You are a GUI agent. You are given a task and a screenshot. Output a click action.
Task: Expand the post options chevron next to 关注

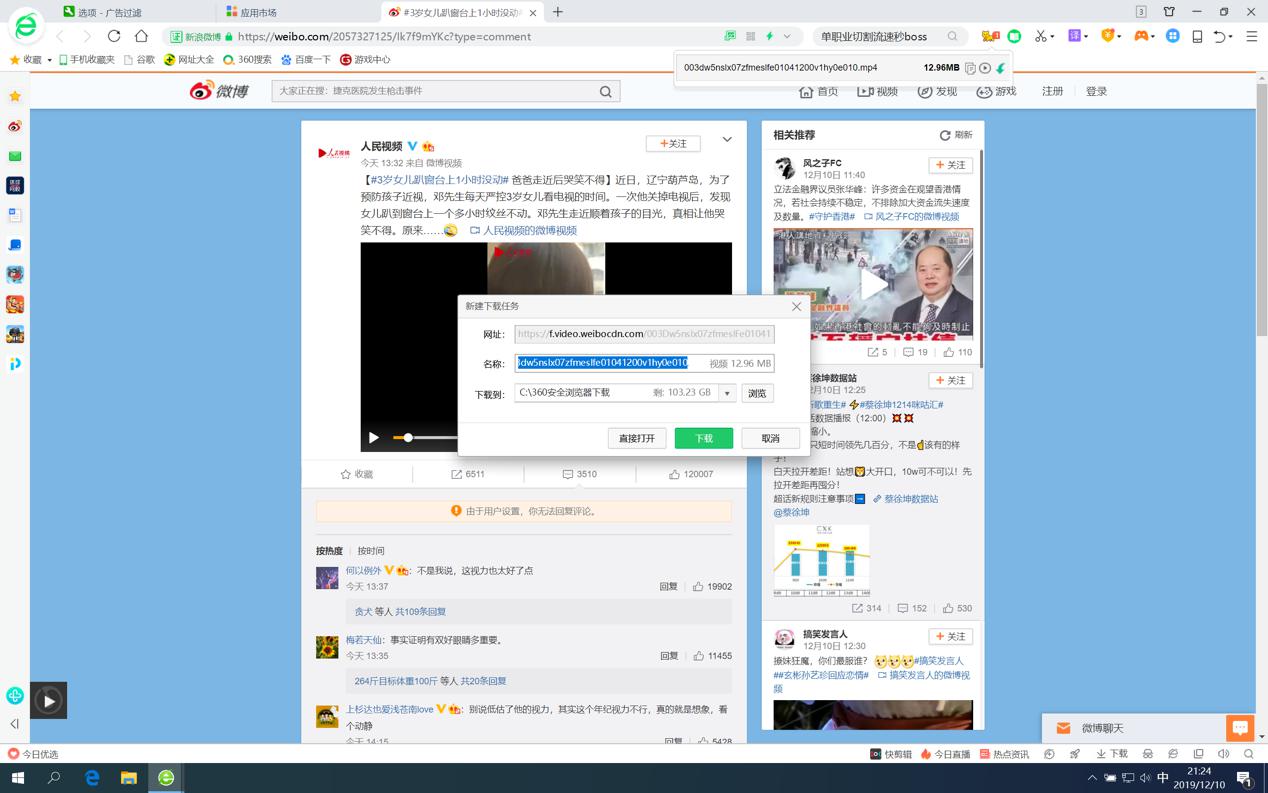click(x=727, y=140)
